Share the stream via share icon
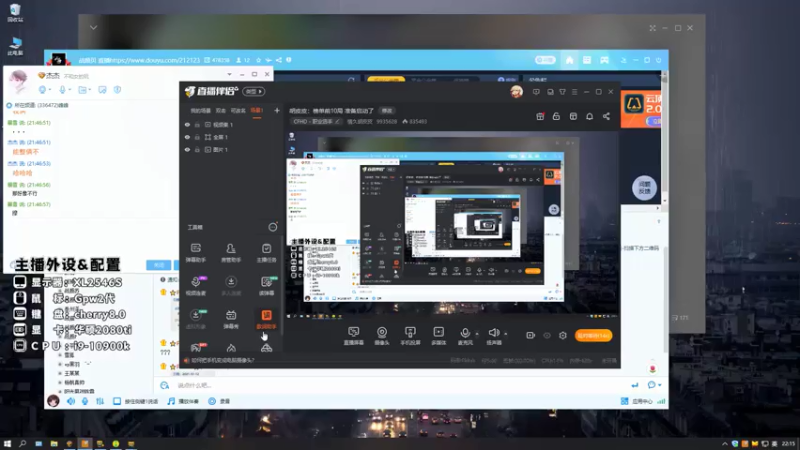 606,116
